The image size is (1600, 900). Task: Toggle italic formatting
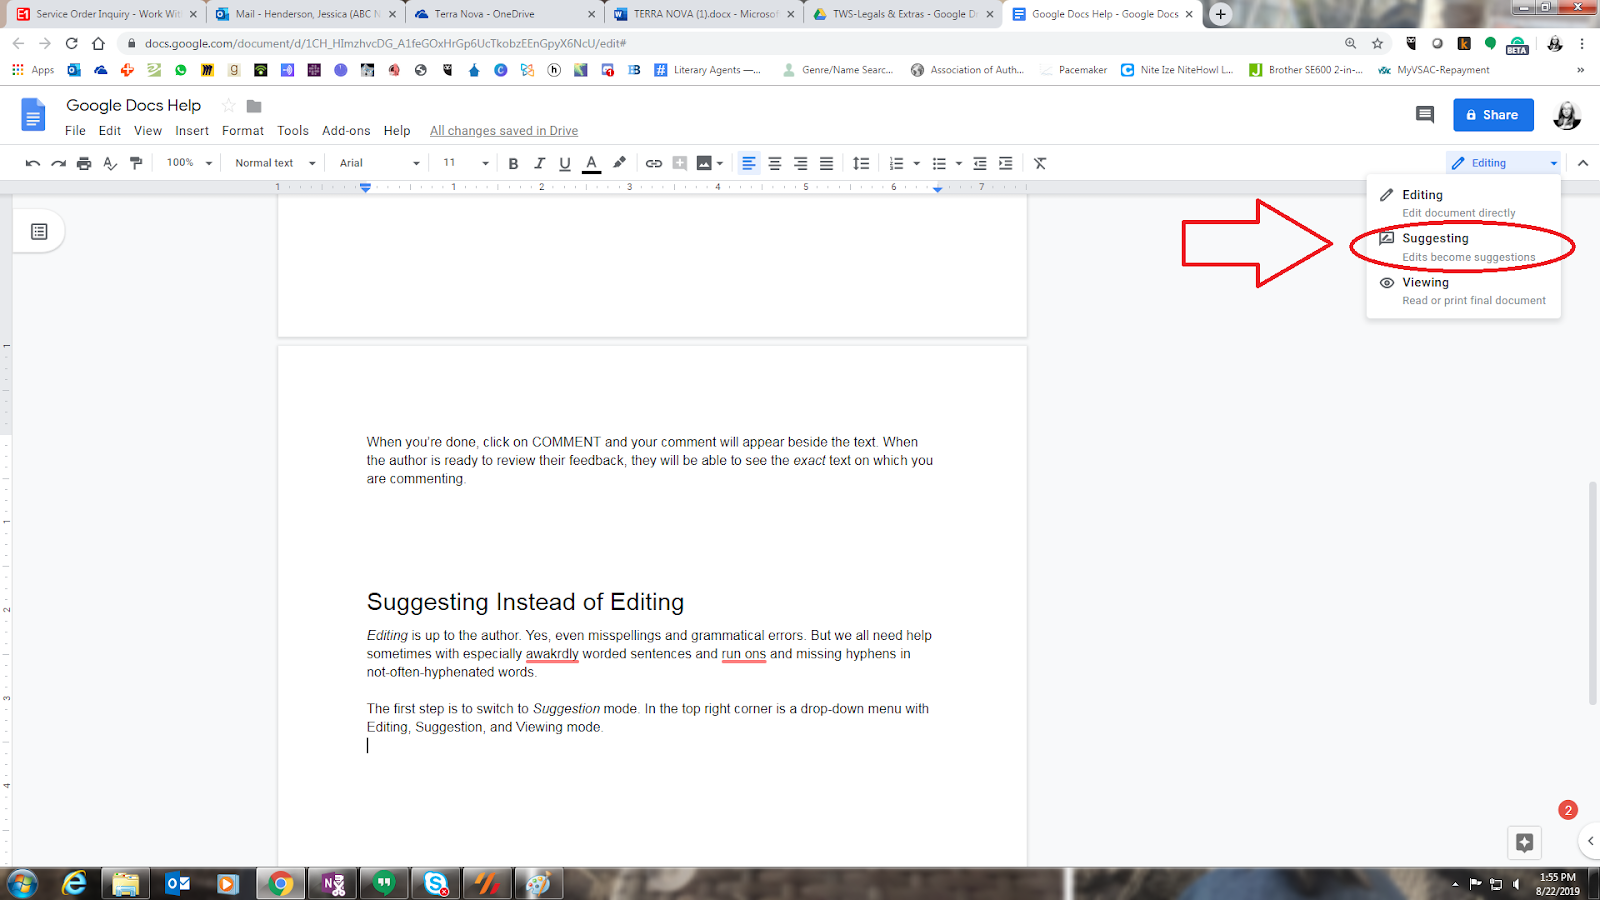tap(539, 163)
